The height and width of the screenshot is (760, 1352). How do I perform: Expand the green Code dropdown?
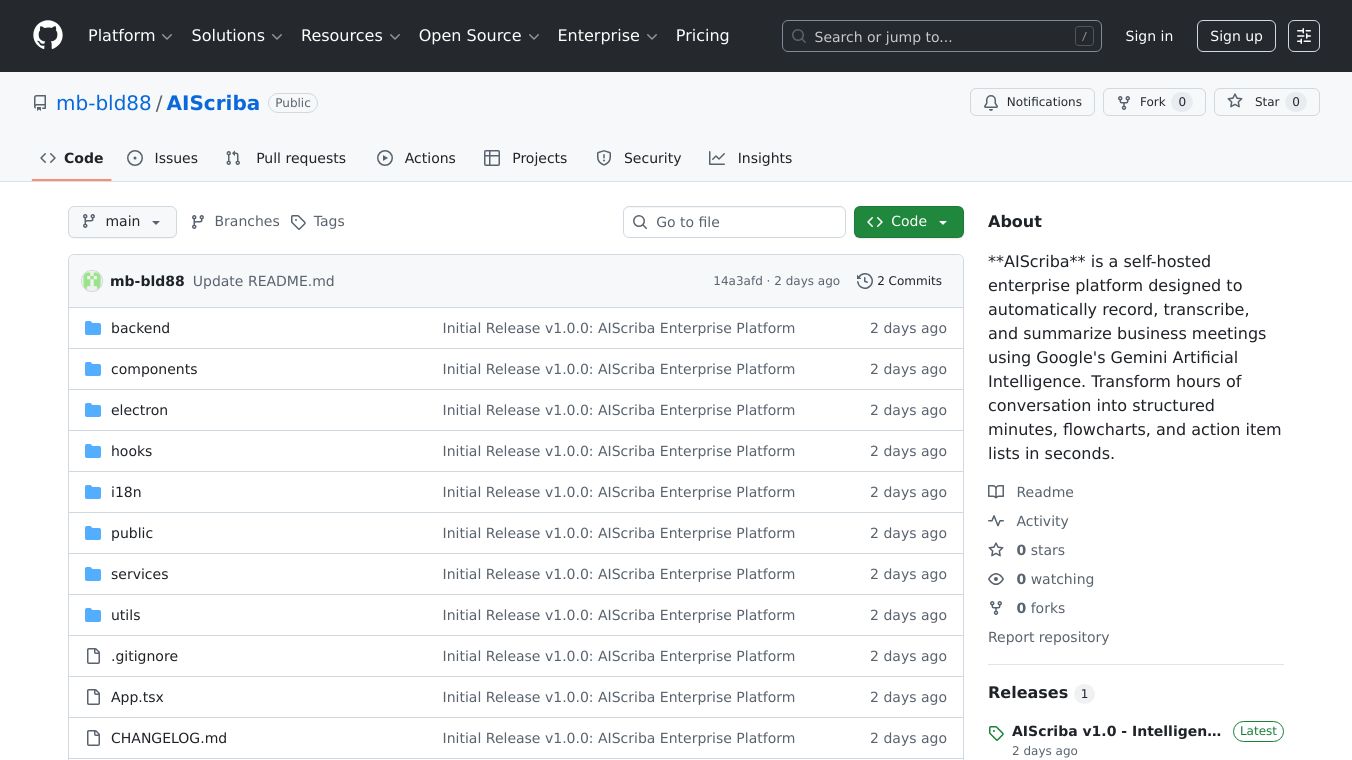908,222
